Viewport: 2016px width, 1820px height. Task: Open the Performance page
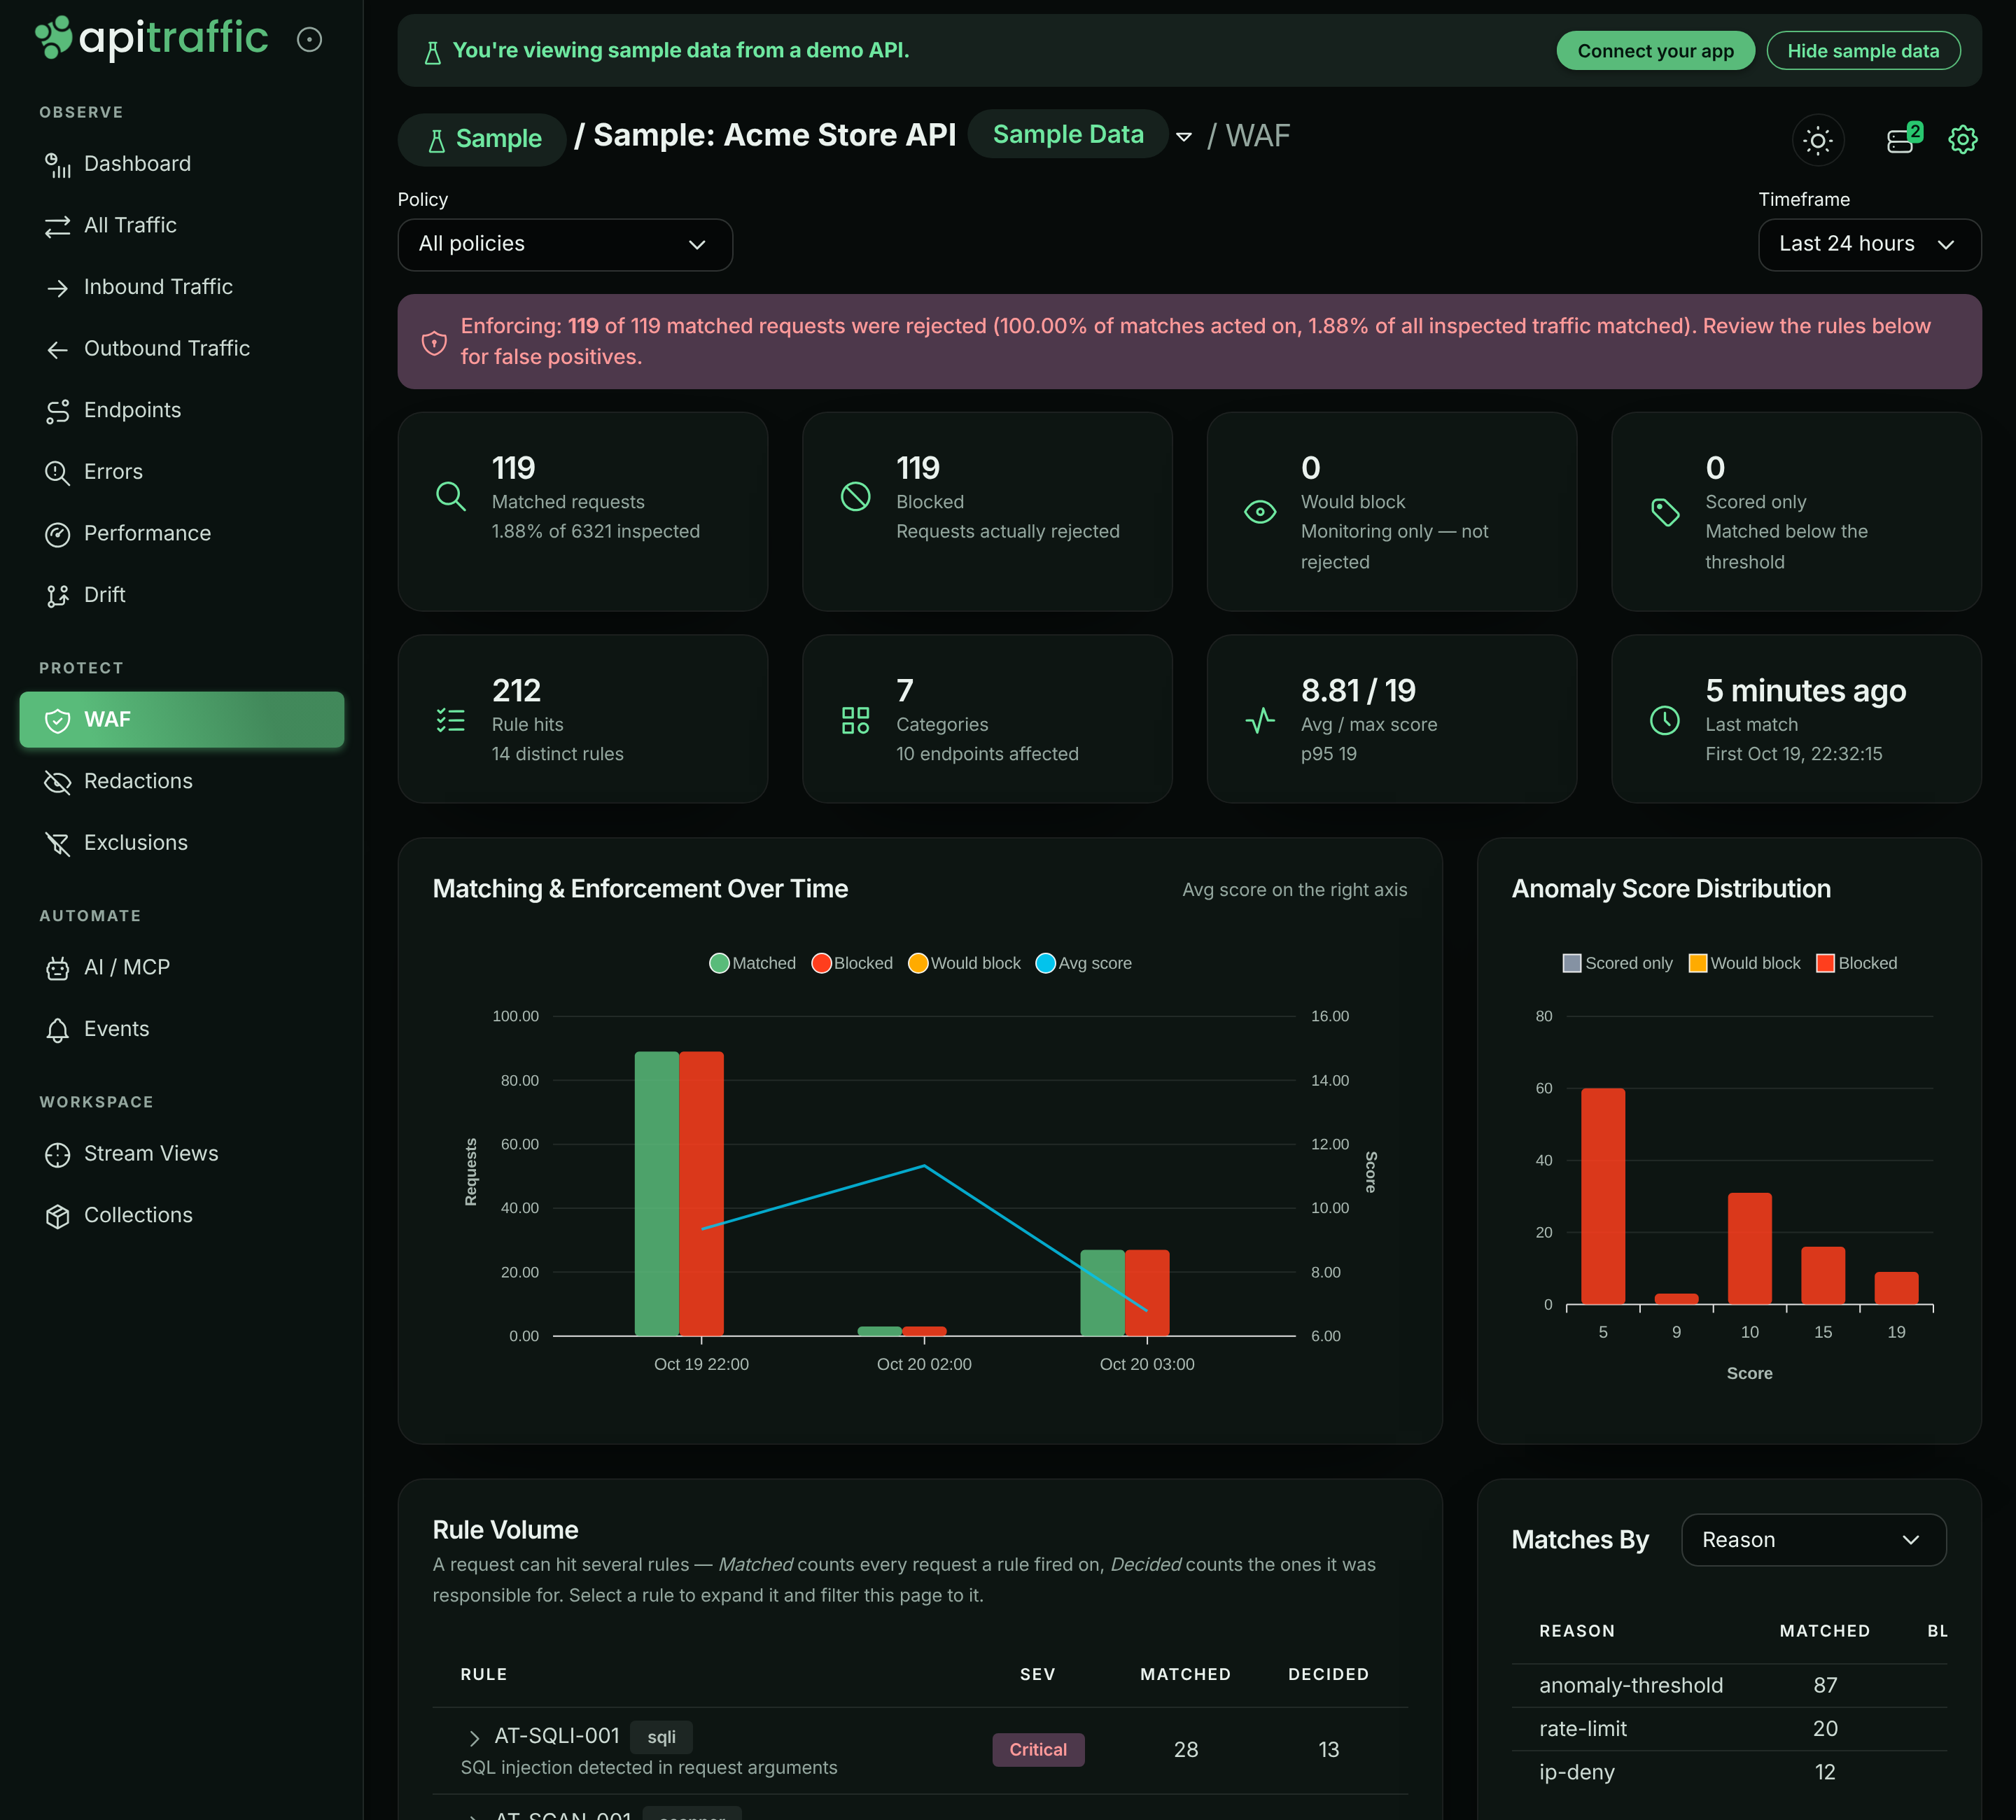(181, 534)
